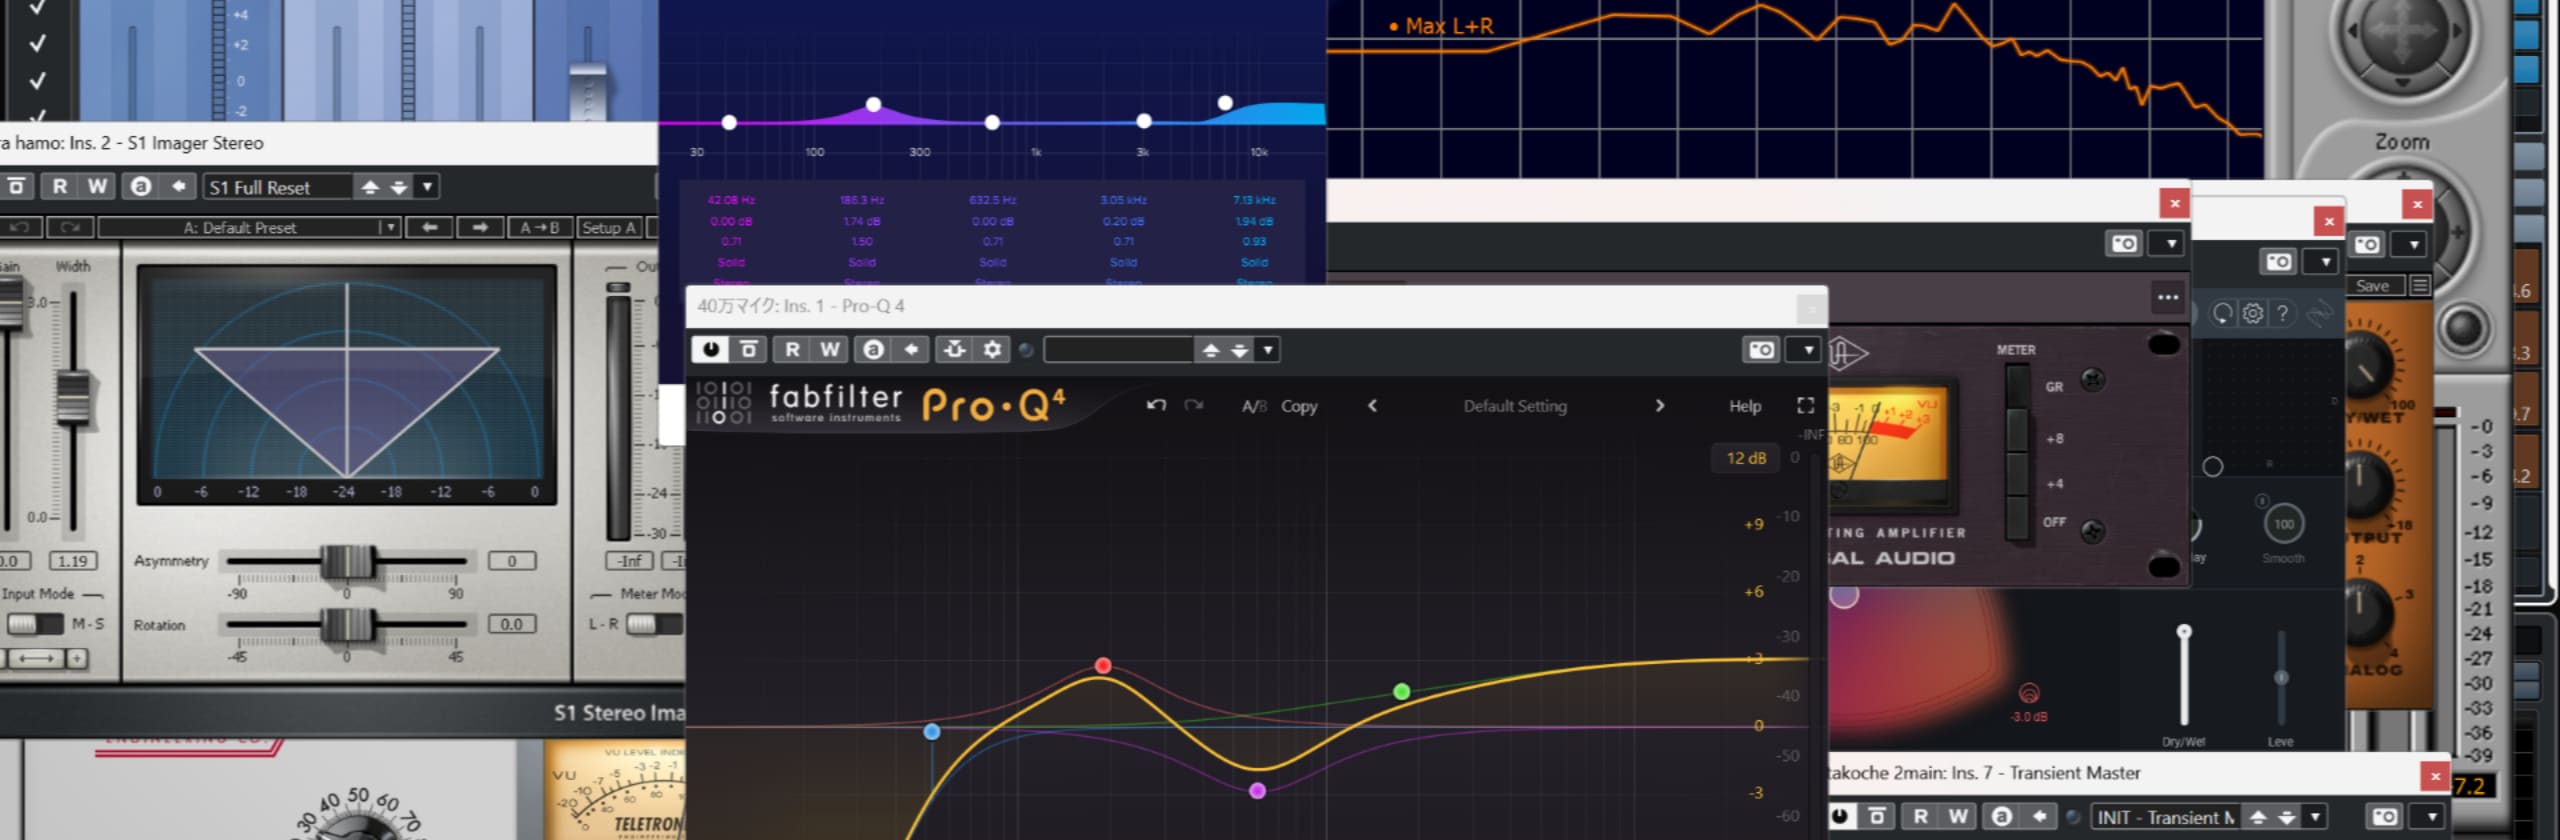The image size is (2560, 840).
Task: Click Width value field showing 1.19
Action: tap(72, 561)
